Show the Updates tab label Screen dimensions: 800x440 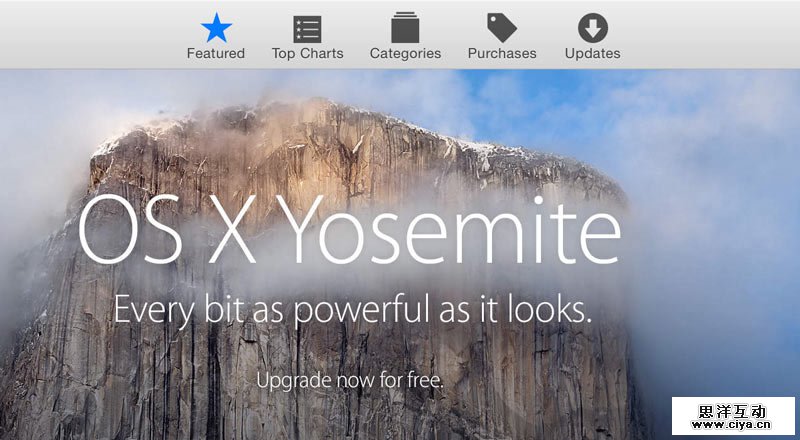(x=592, y=54)
